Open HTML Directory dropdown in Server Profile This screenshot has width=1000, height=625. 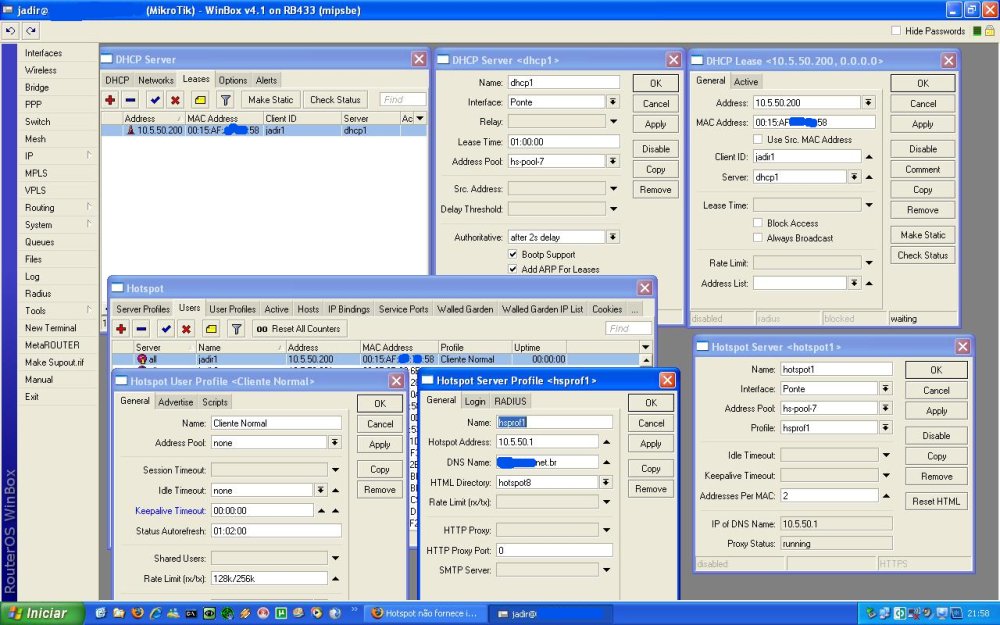pyautogui.click(x=606, y=483)
